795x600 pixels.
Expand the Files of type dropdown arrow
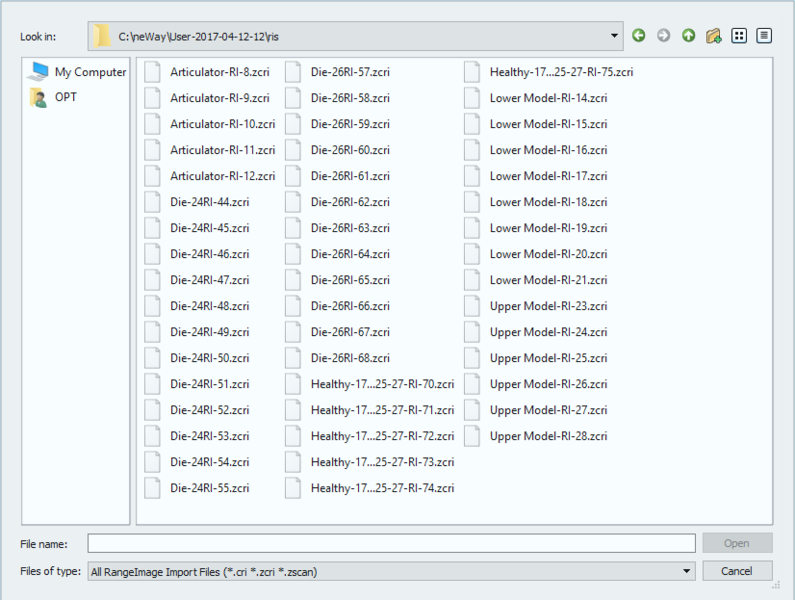(686, 571)
